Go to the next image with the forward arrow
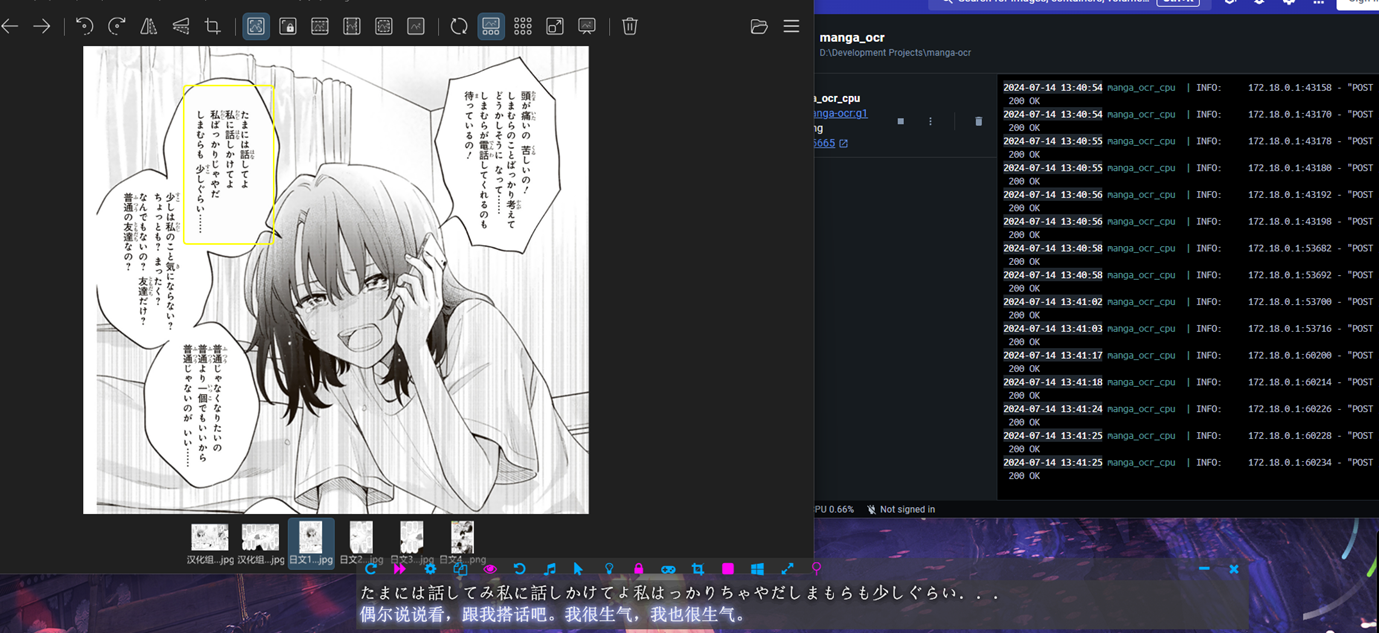1379x633 pixels. point(42,26)
